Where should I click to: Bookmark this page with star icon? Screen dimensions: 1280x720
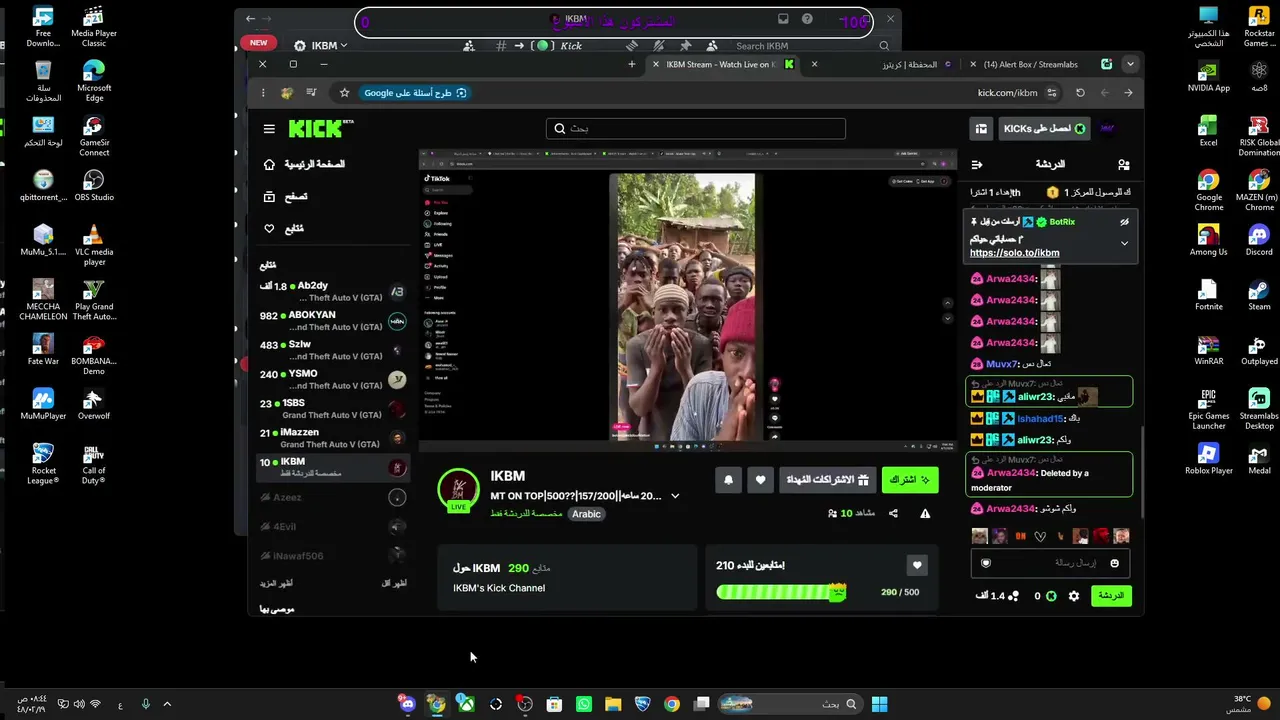coord(344,93)
